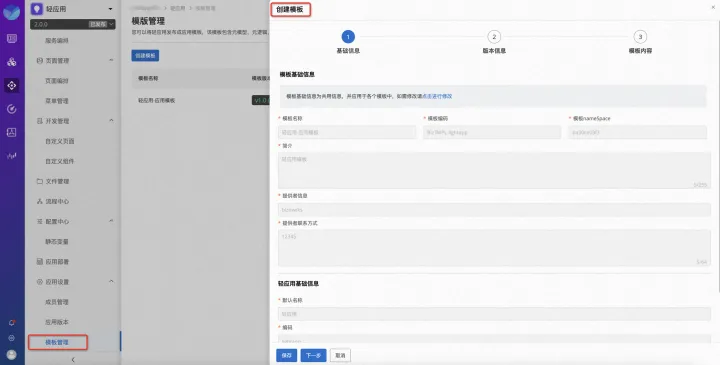This screenshot has height=365, width=720.
Task: Click the purple 轻应用 app icon
Action: 37,9
